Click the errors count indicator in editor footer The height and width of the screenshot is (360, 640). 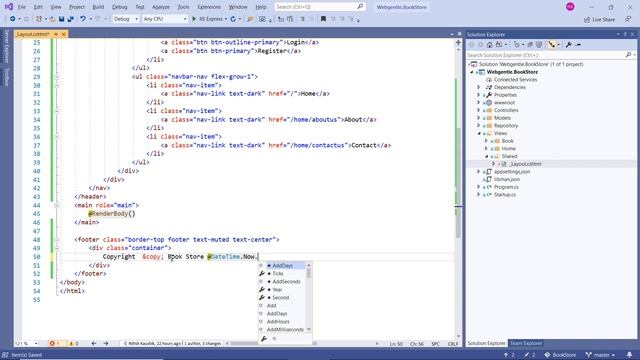(x=55, y=344)
